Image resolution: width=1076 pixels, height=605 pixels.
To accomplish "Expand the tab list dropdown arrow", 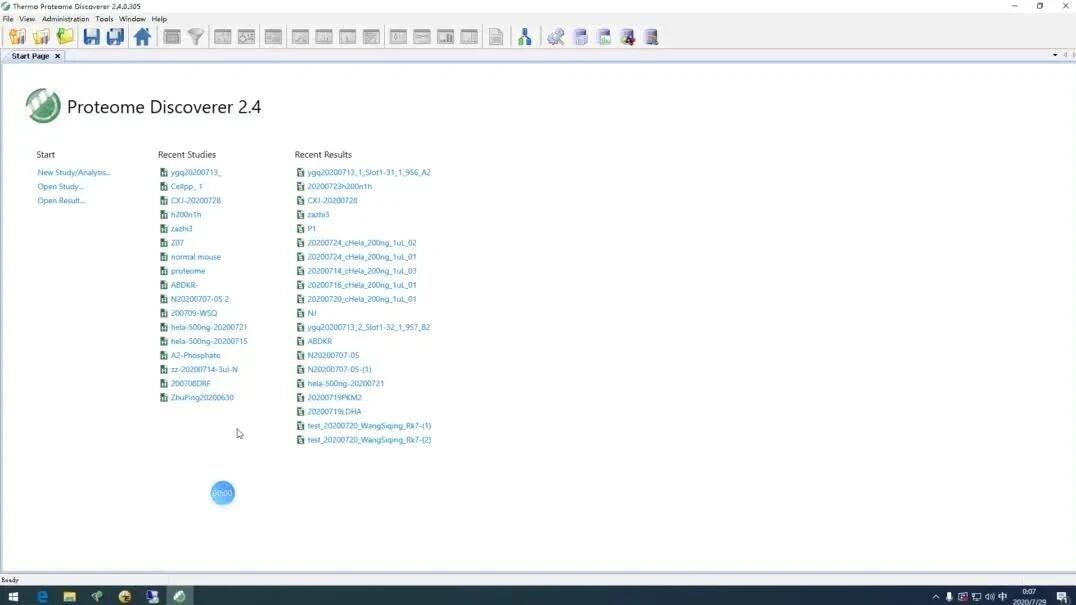I will [x=1055, y=55].
